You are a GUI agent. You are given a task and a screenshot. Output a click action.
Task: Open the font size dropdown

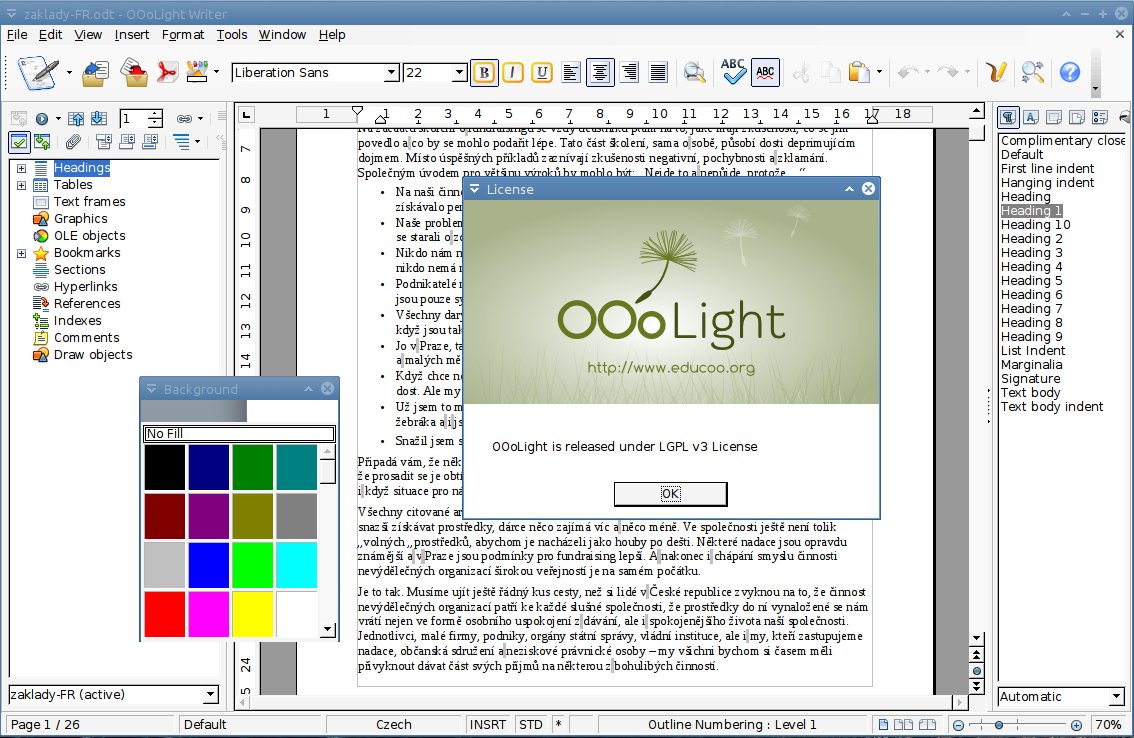(x=459, y=72)
